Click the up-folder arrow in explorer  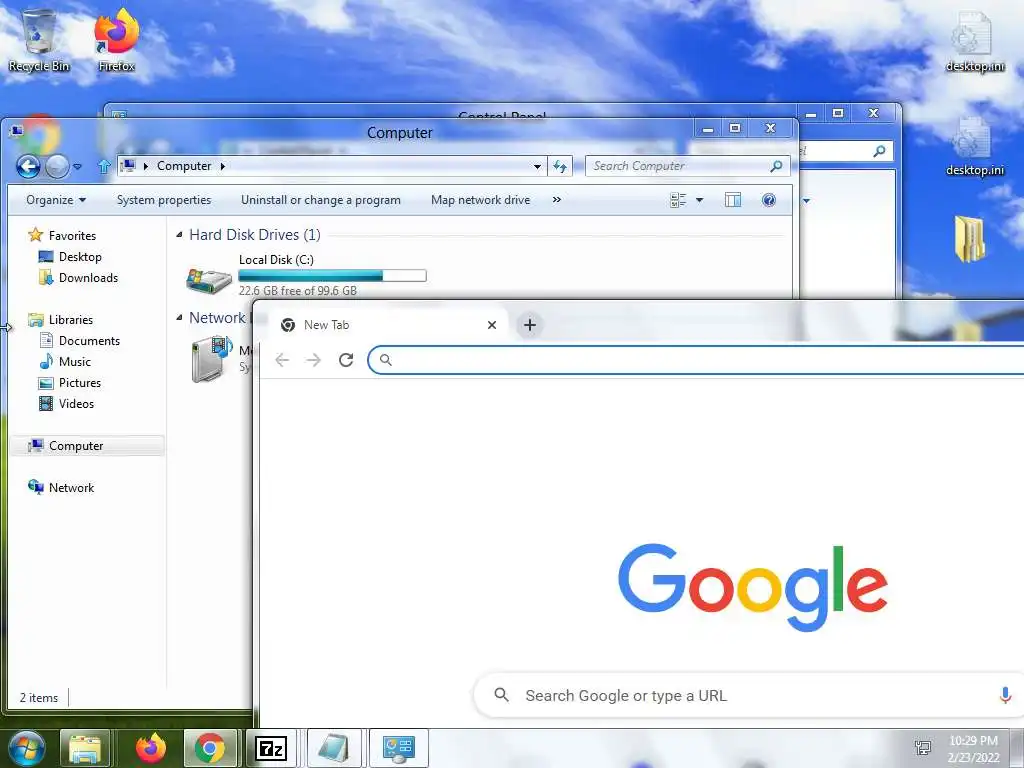click(103, 167)
